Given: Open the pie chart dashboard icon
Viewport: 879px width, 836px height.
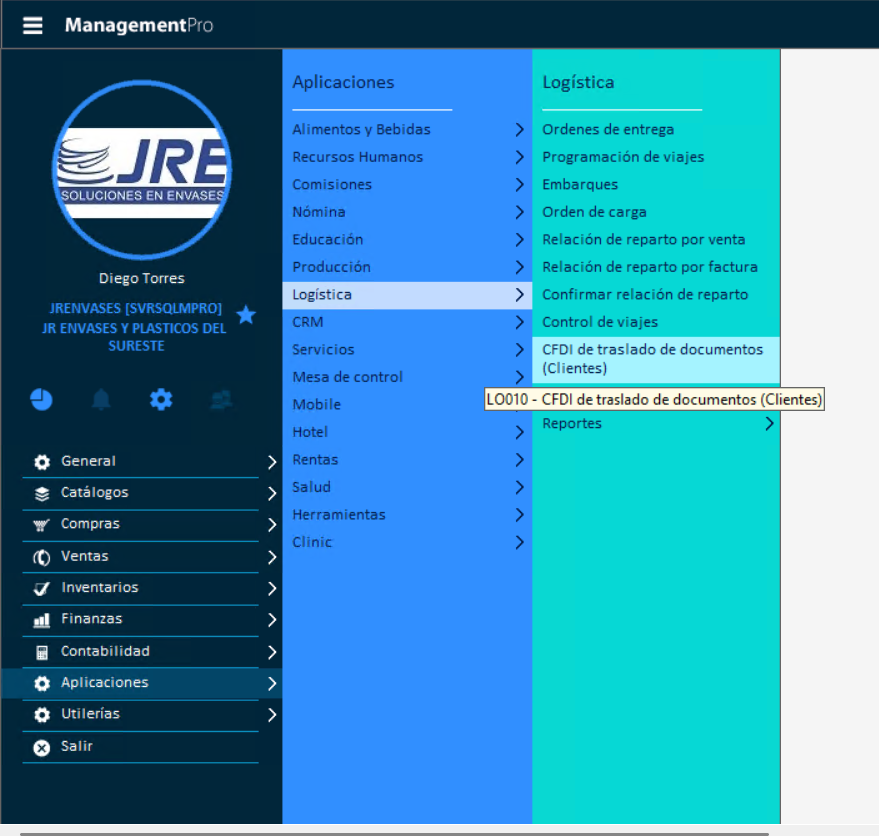Looking at the screenshot, I should pyautogui.click(x=41, y=400).
